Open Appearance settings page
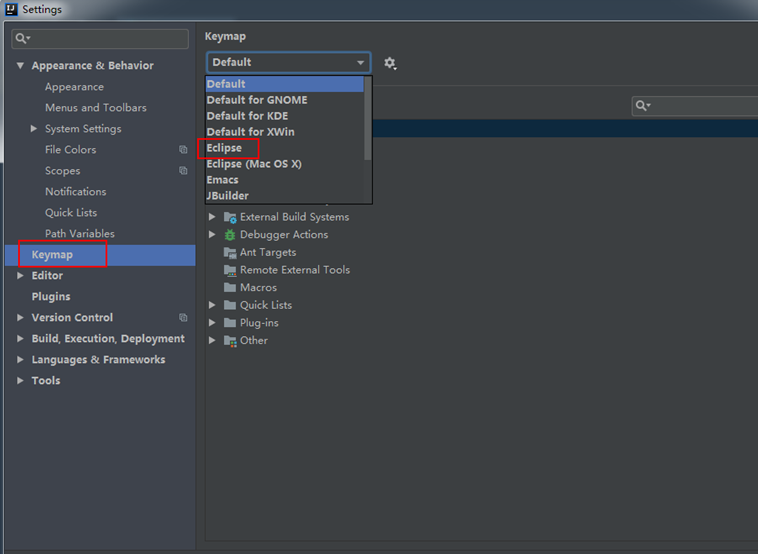Image resolution: width=758 pixels, height=554 pixels. coord(74,87)
